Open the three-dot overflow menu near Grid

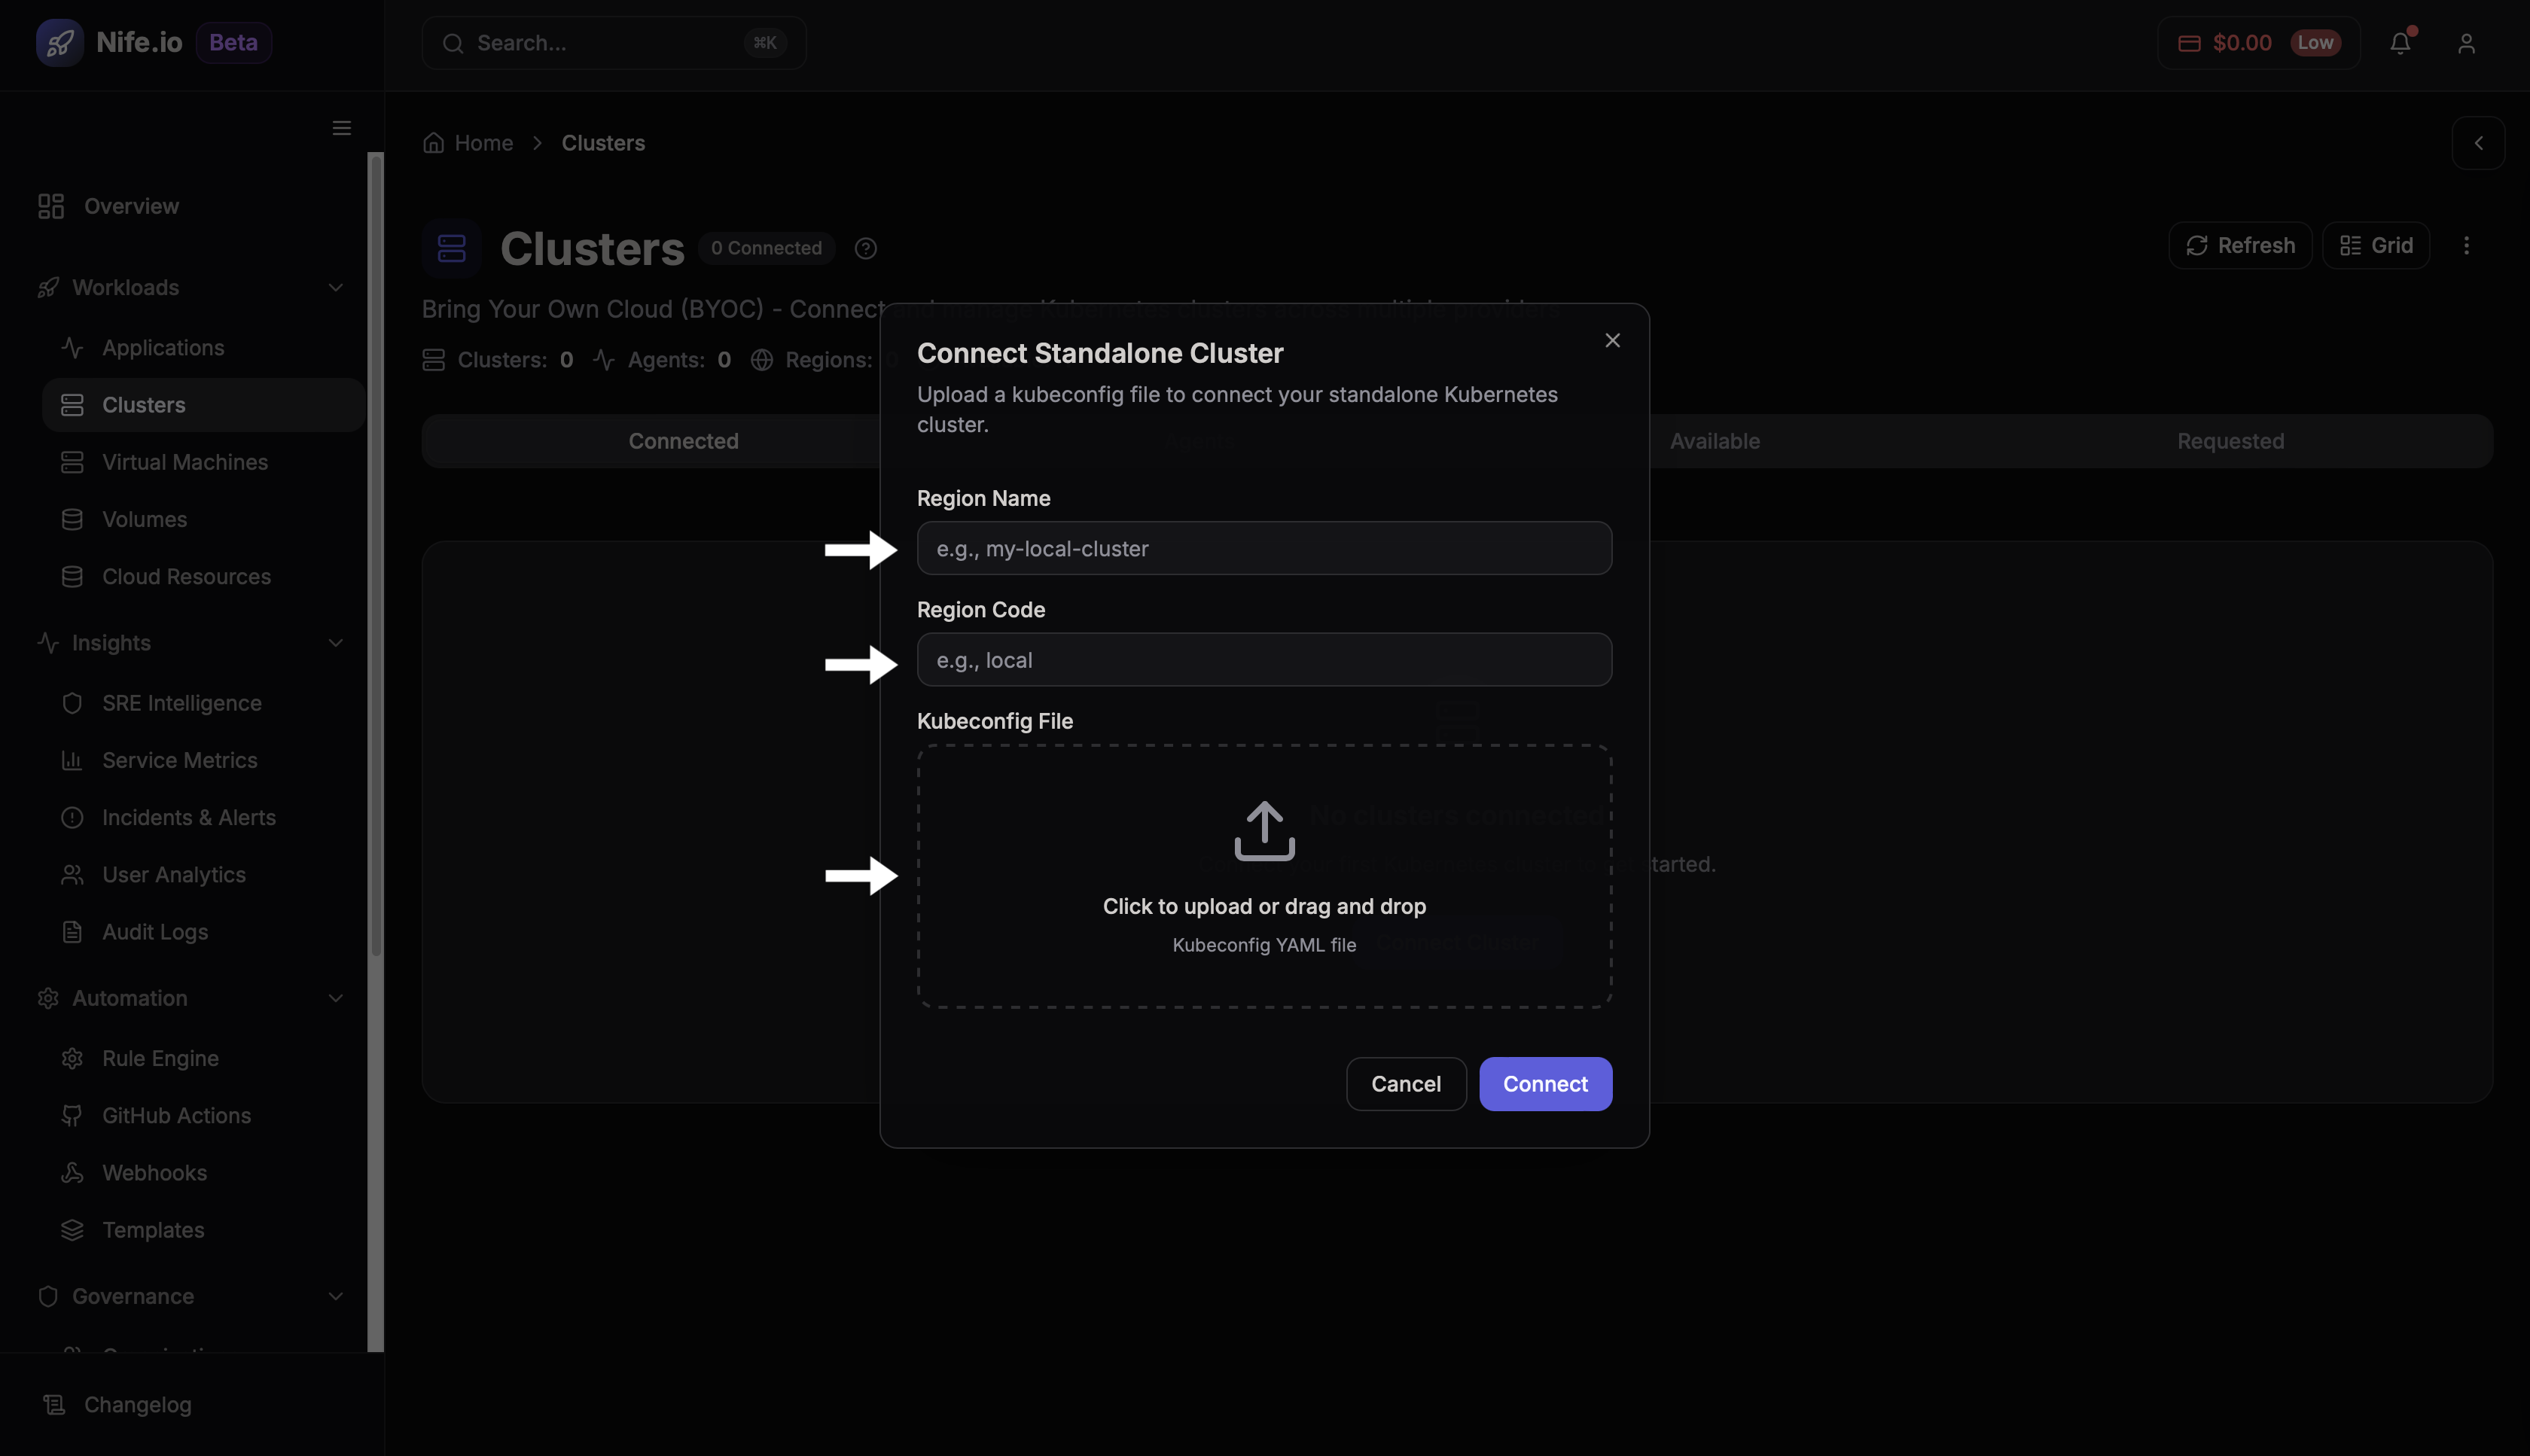pos(2467,245)
